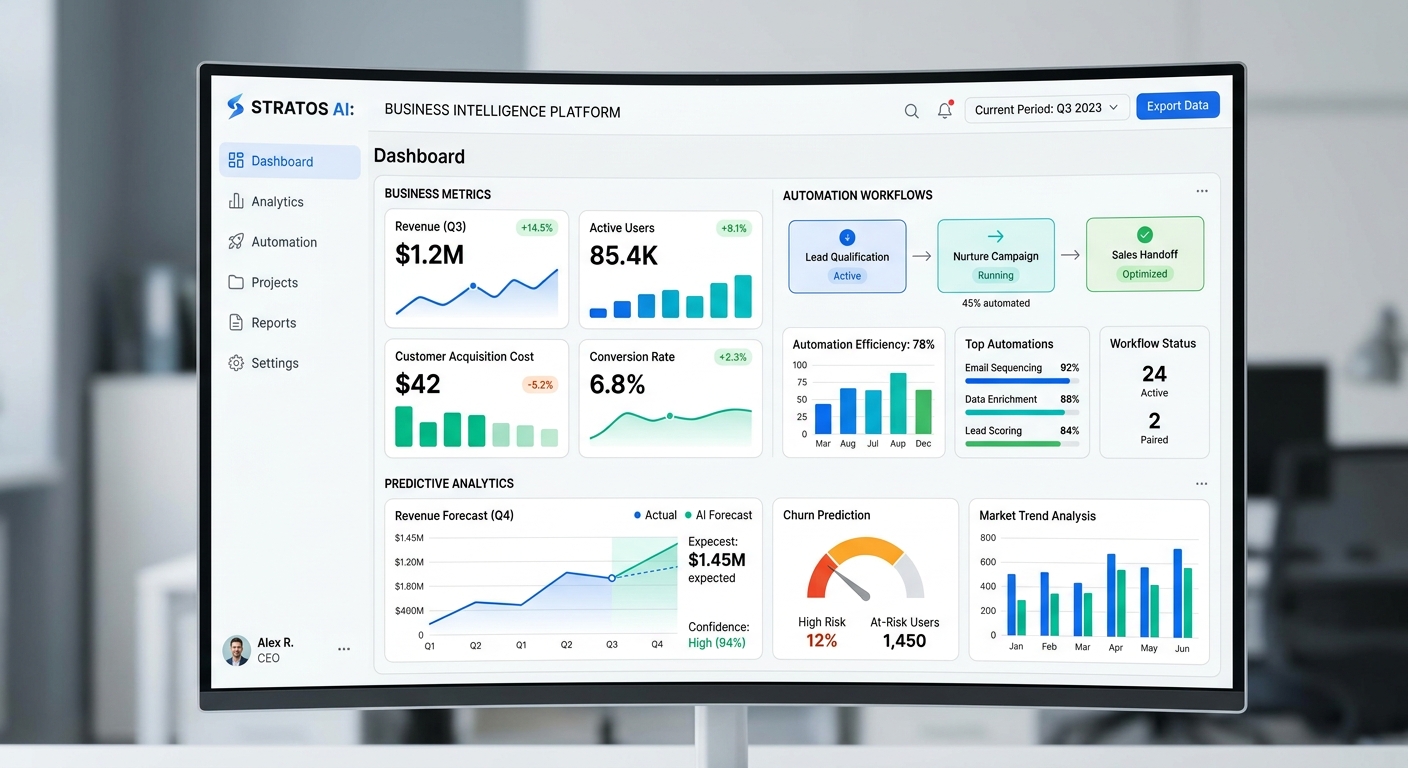The width and height of the screenshot is (1408, 768).
Task: Select the Lead Qualification workflow card
Action: [x=847, y=257]
